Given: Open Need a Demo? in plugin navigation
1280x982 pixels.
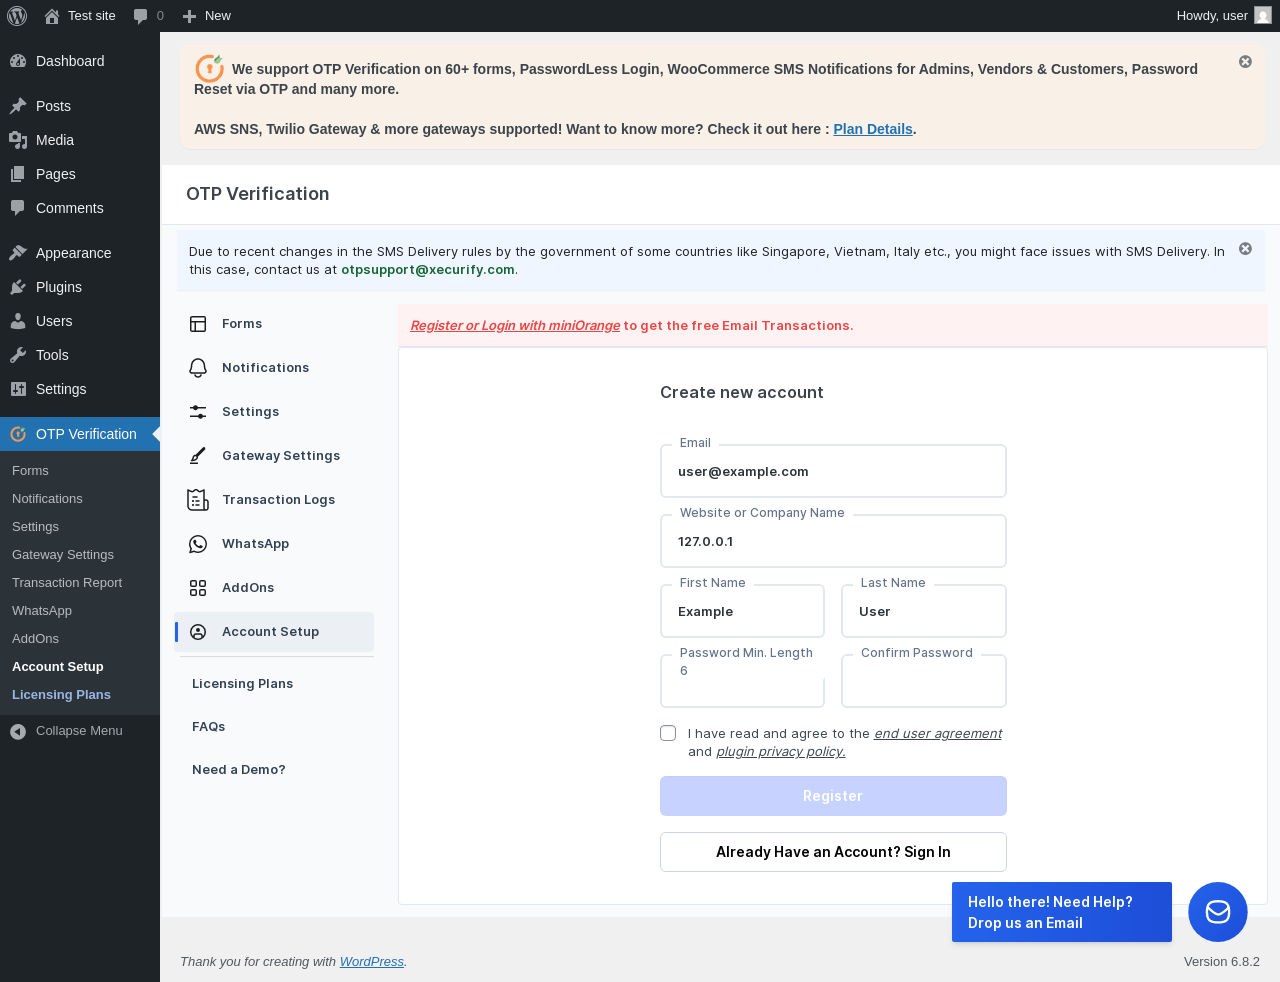Looking at the screenshot, I should [x=239, y=770].
